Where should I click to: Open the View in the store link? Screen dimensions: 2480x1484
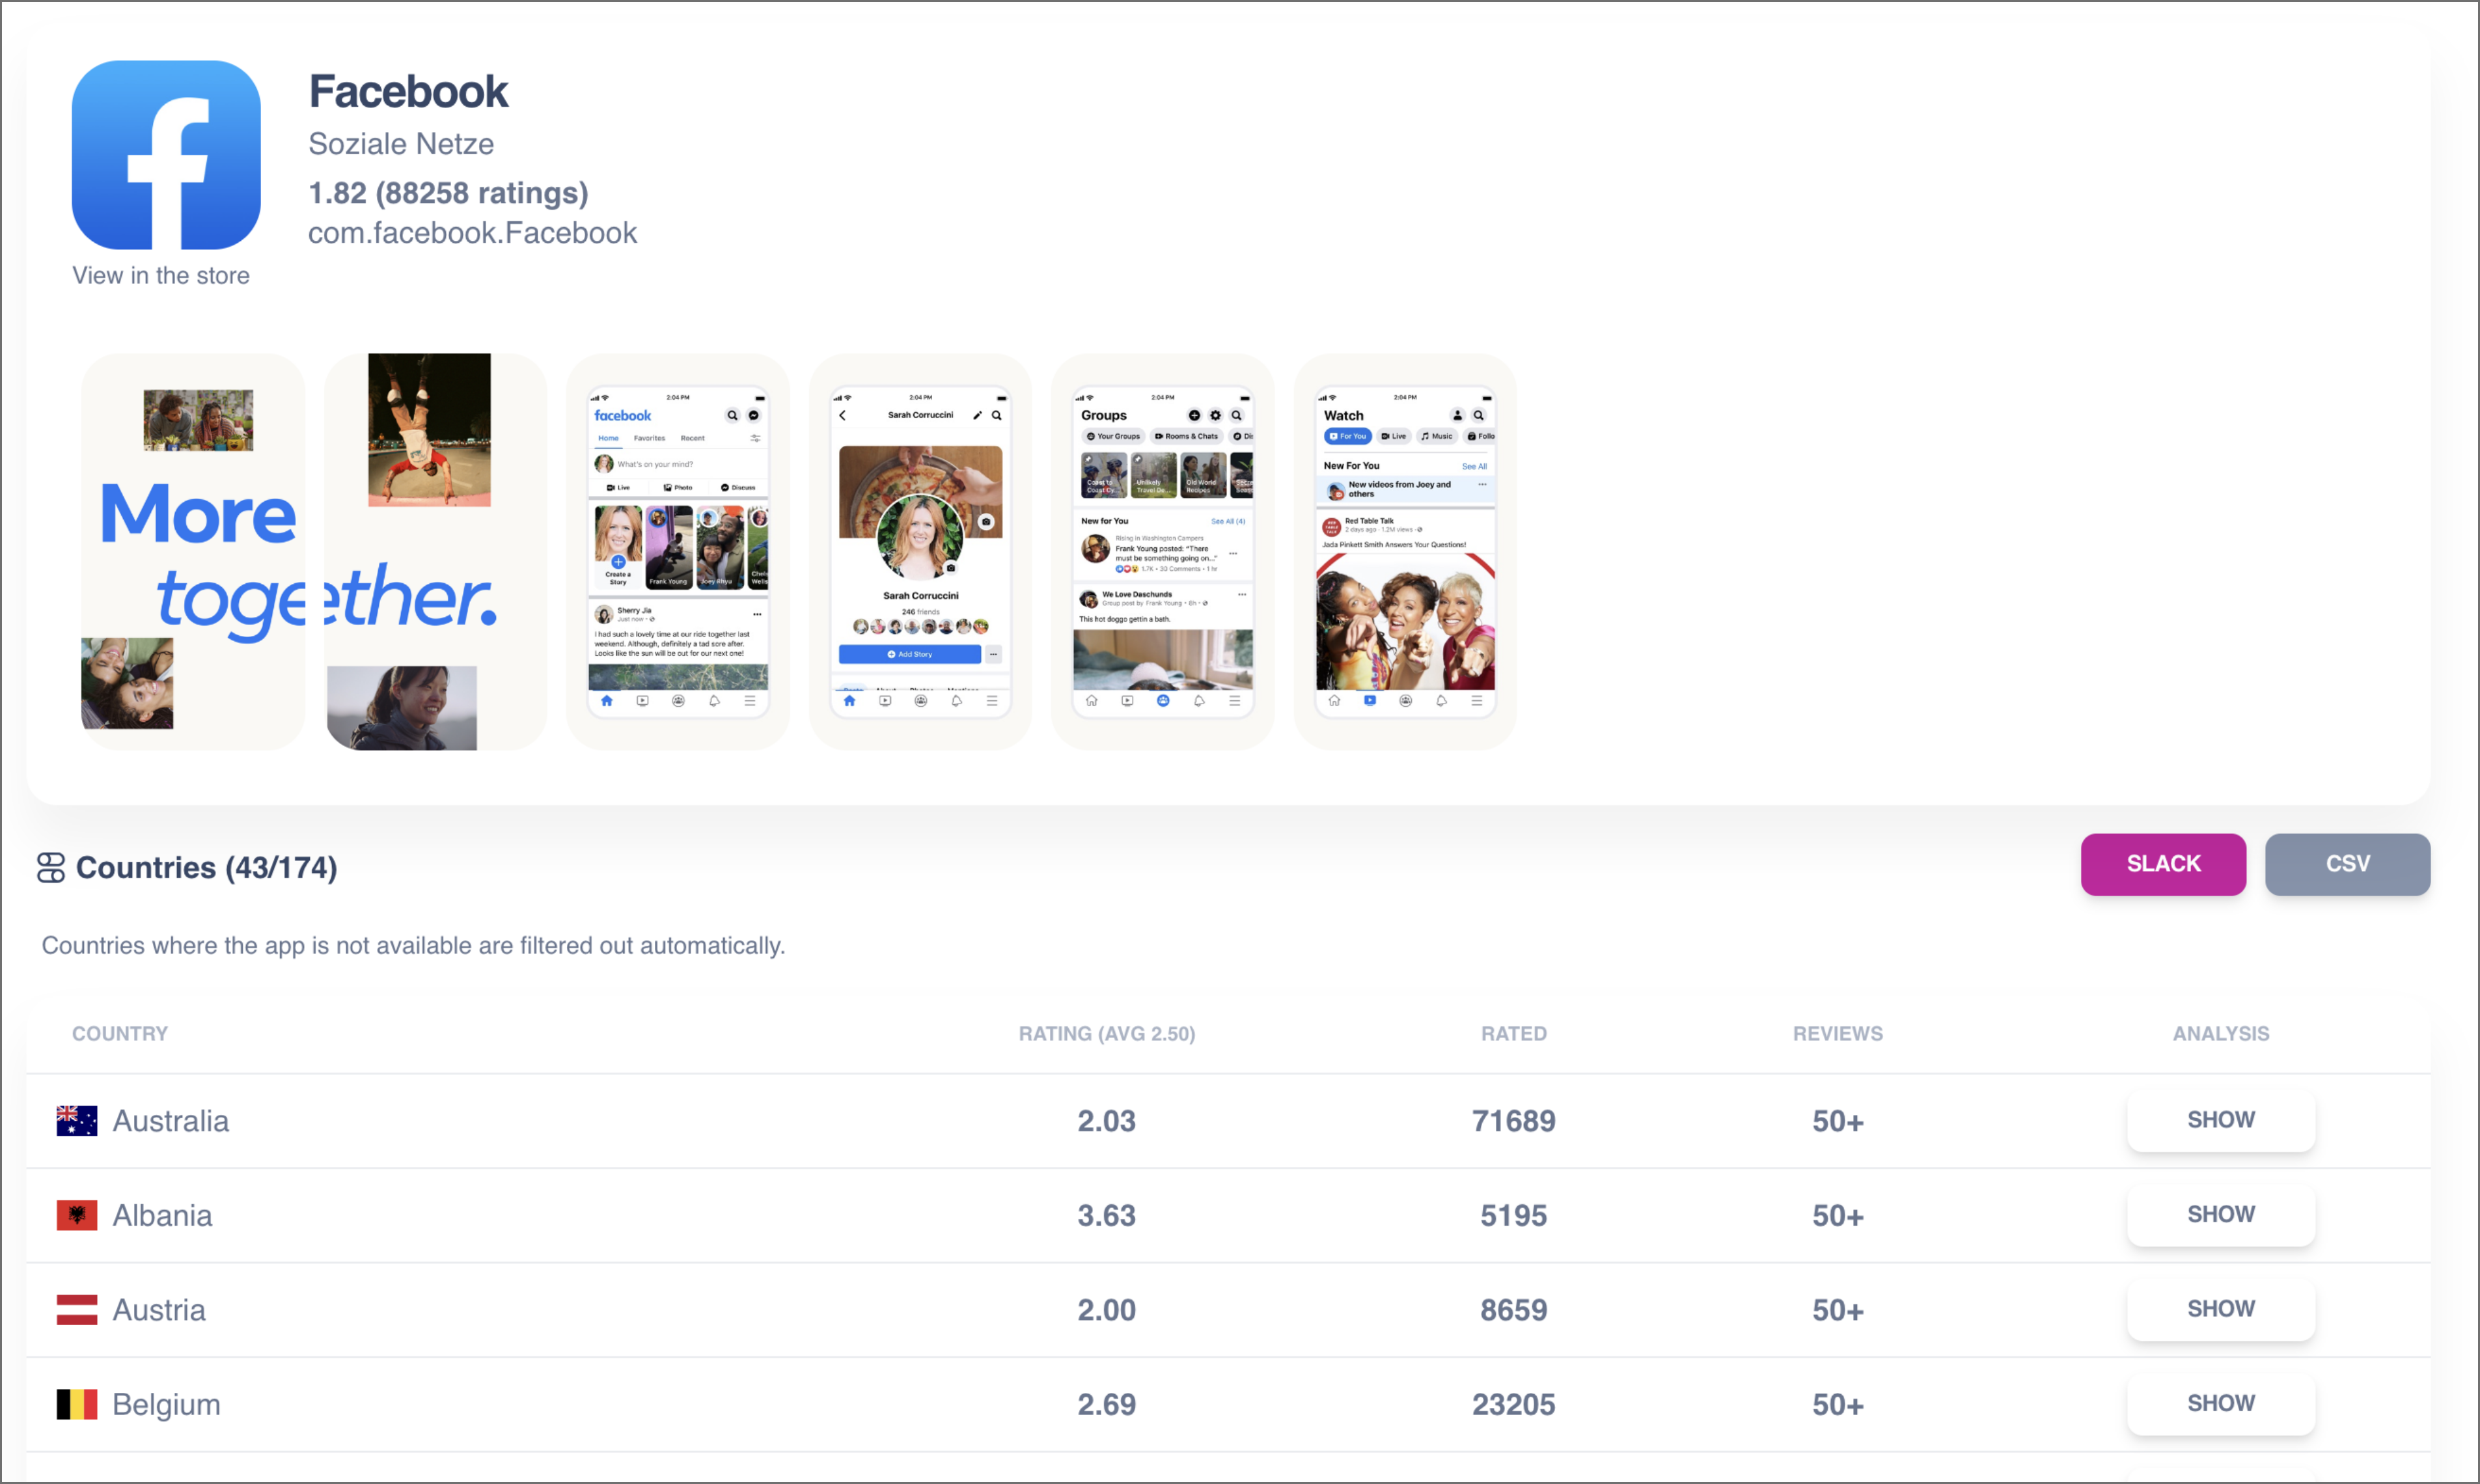(x=161, y=275)
